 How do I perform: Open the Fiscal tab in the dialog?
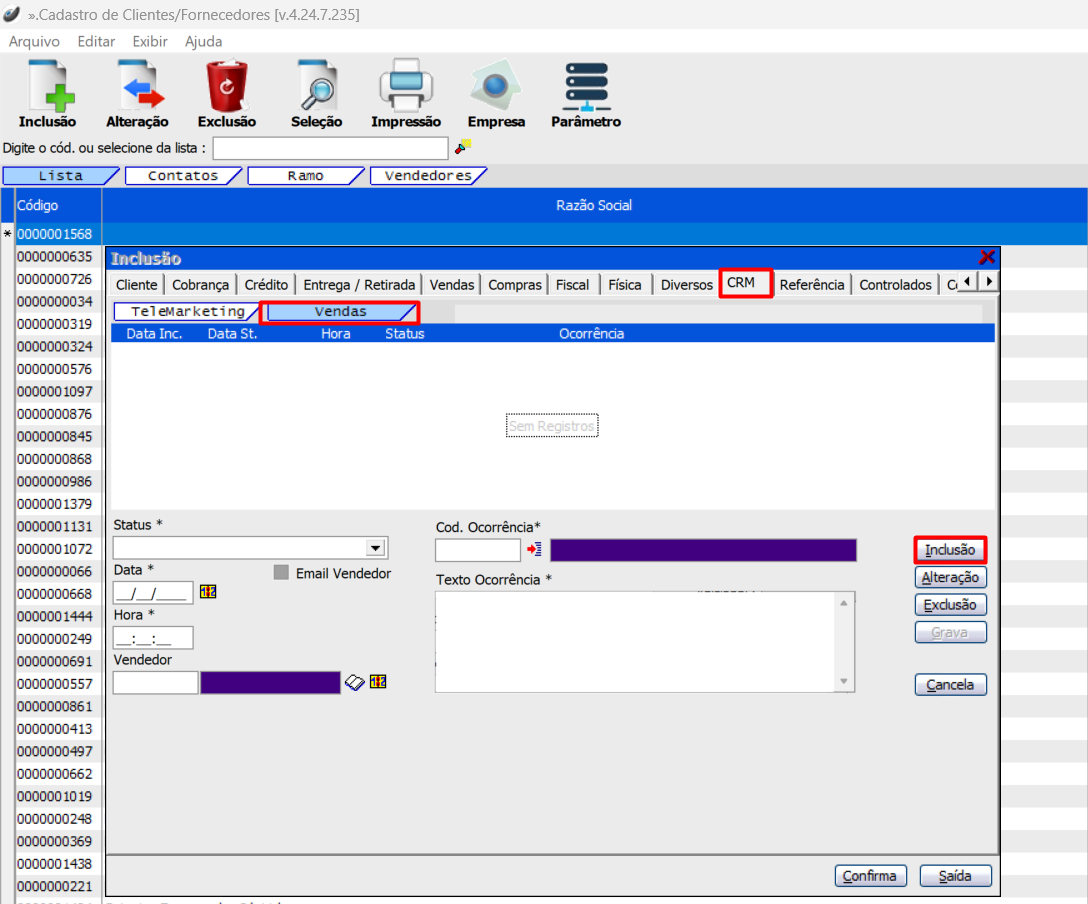572,285
